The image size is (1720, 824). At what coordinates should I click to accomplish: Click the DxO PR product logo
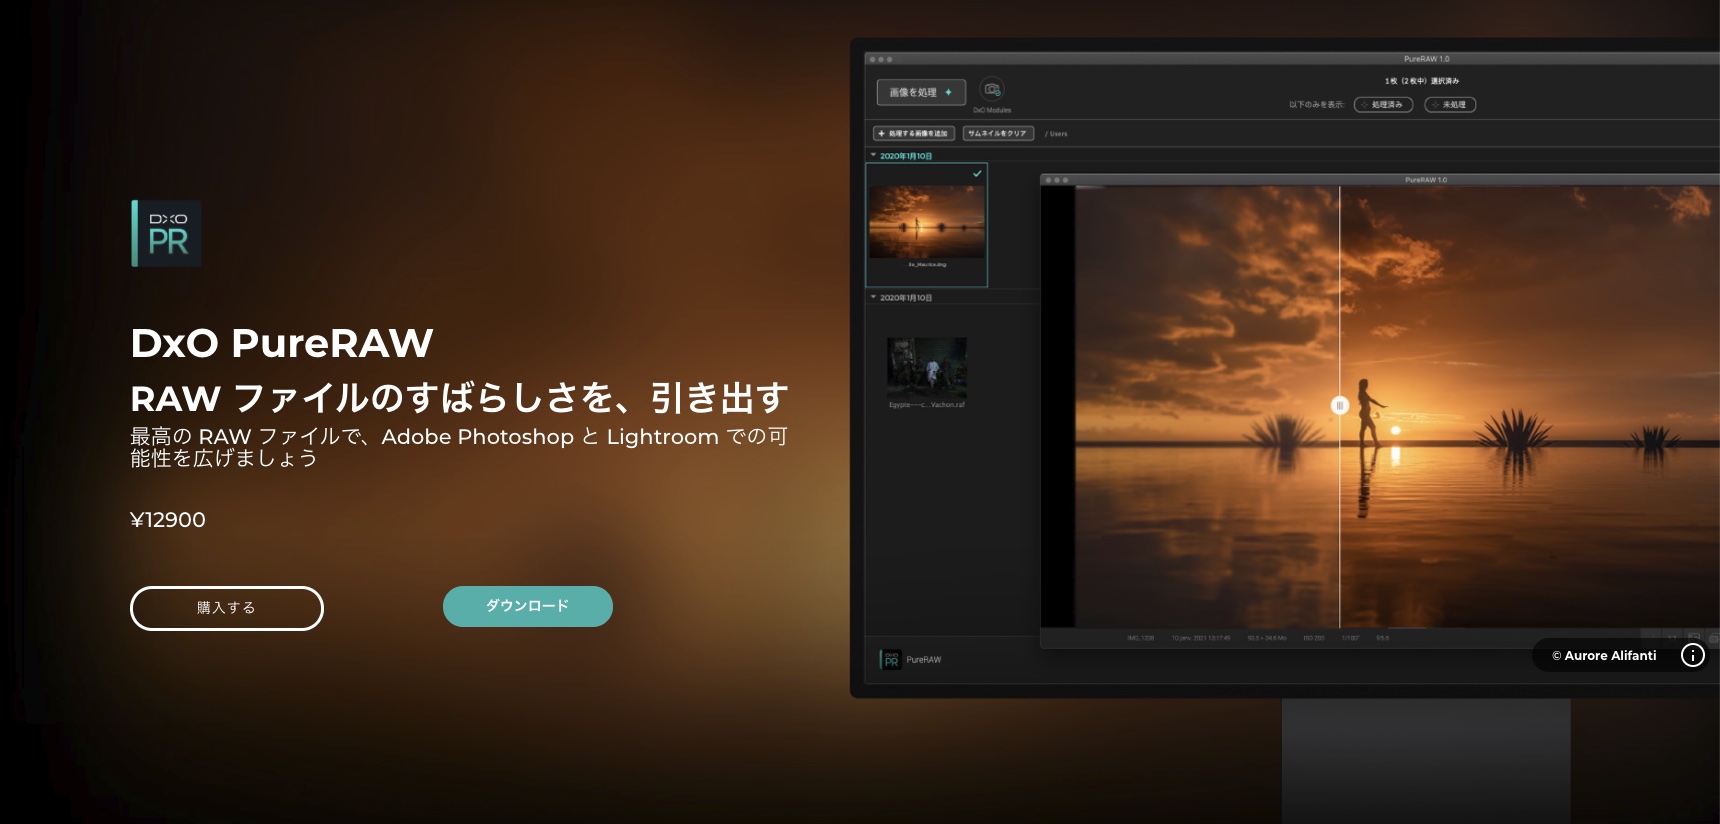[x=167, y=233]
